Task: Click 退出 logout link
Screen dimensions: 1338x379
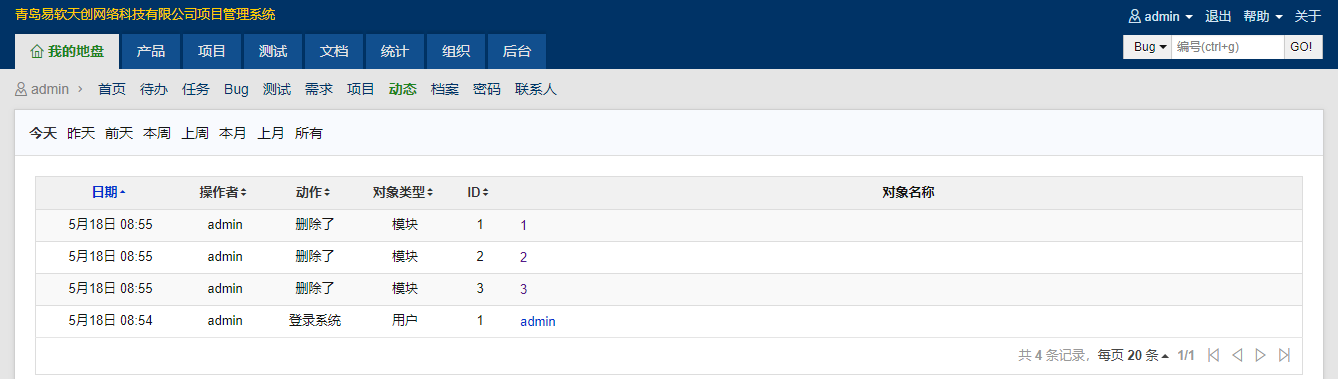Action: tap(1218, 16)
